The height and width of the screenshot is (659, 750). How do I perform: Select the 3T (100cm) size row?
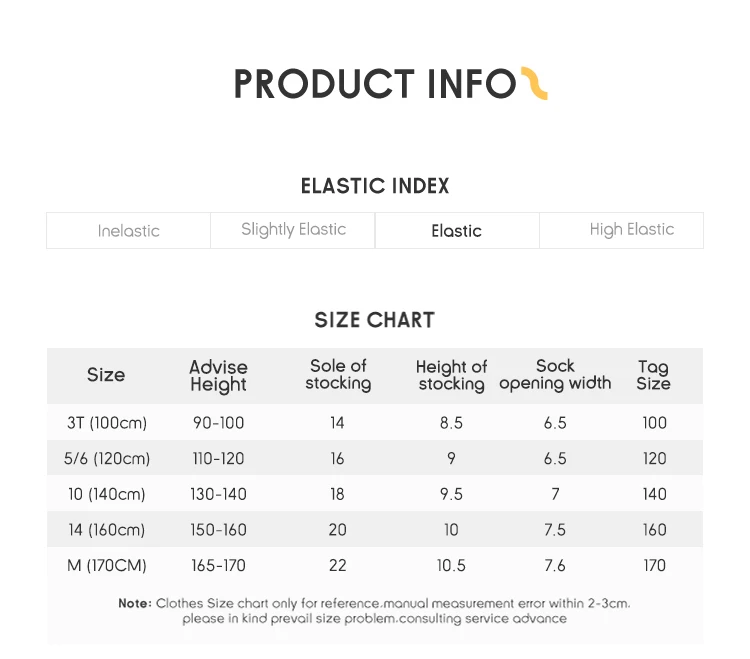107,423
